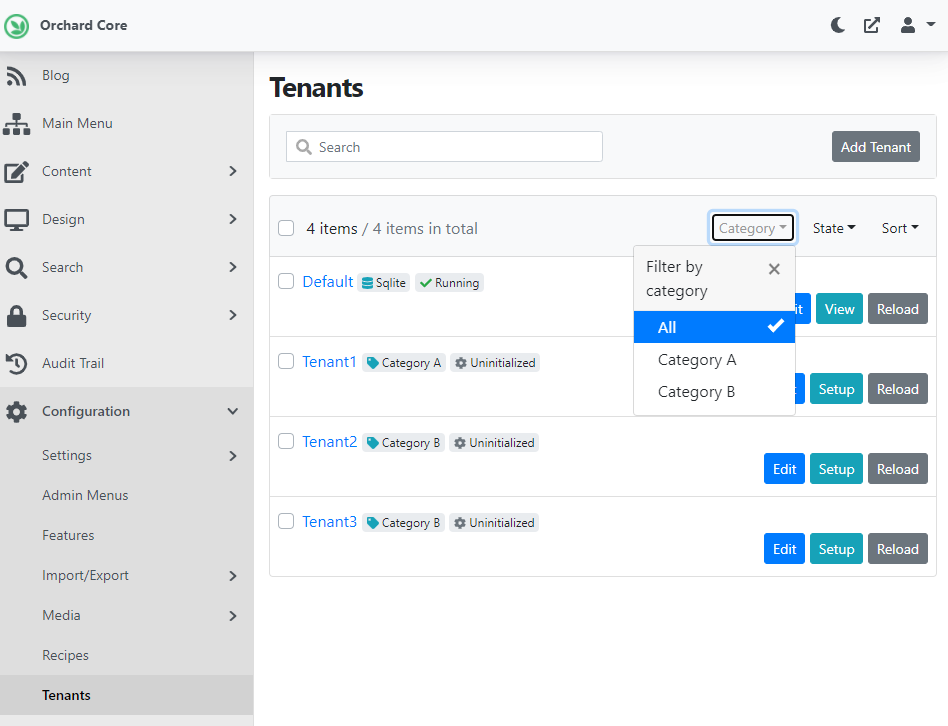Click Tenant1's Uninitialized status badge

pyautogui.click(x=495, y=363)
